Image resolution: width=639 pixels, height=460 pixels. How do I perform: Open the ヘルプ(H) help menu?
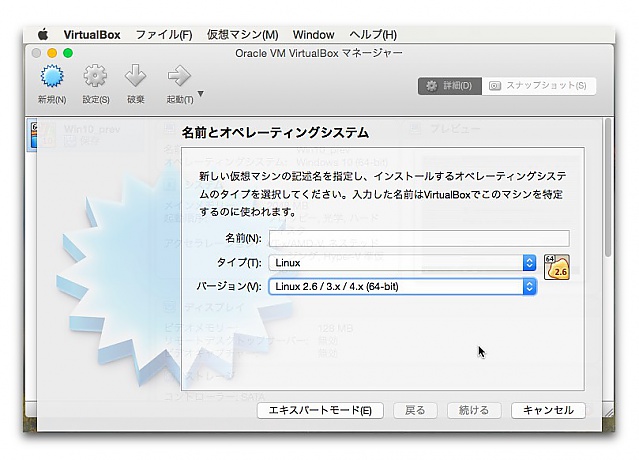pos(373,34)
